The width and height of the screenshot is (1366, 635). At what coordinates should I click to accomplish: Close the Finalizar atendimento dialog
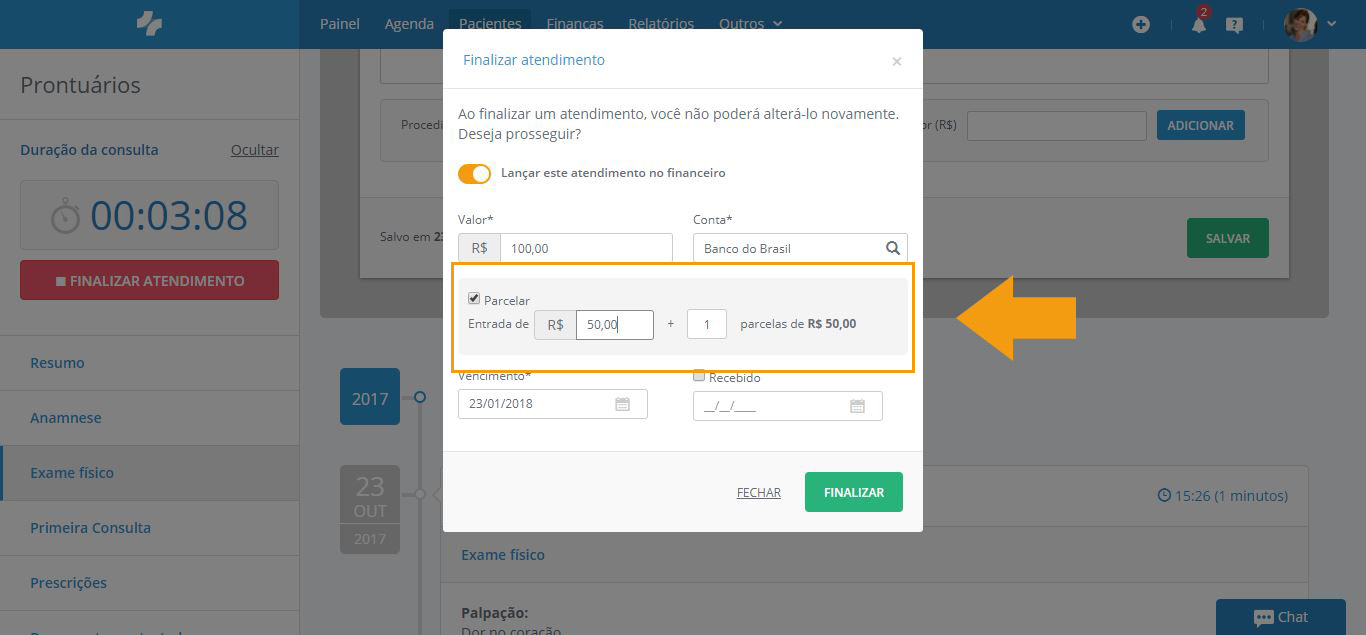point(896,61)
